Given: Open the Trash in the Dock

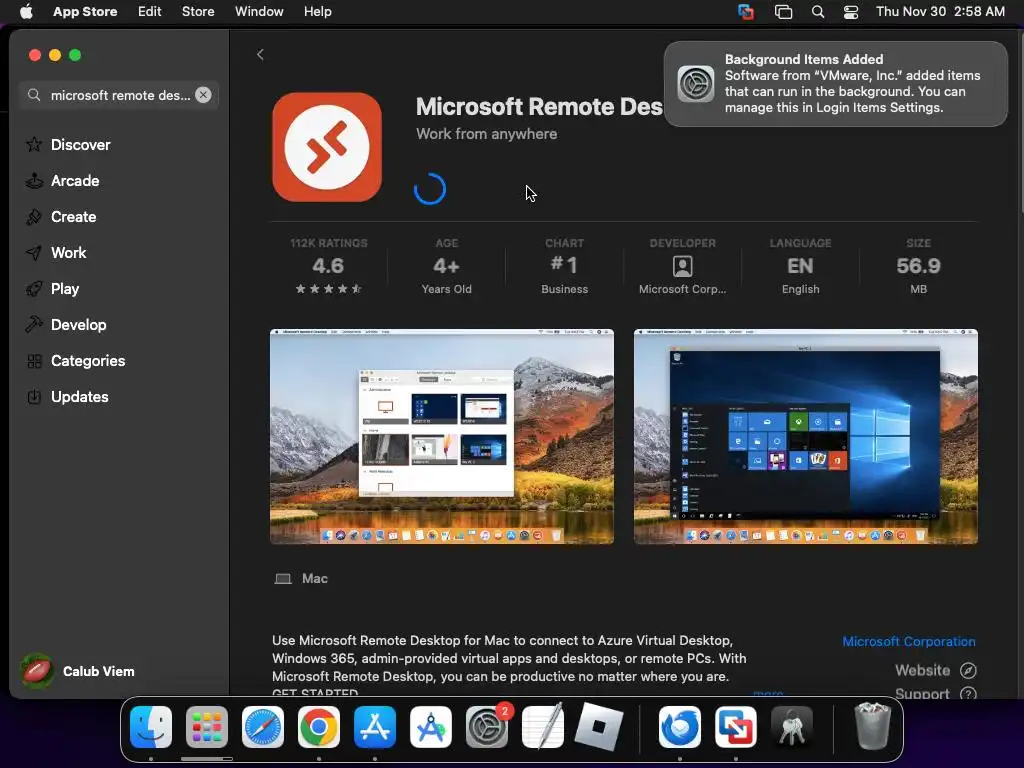Looking at the screenshot, I should (872, 727).
